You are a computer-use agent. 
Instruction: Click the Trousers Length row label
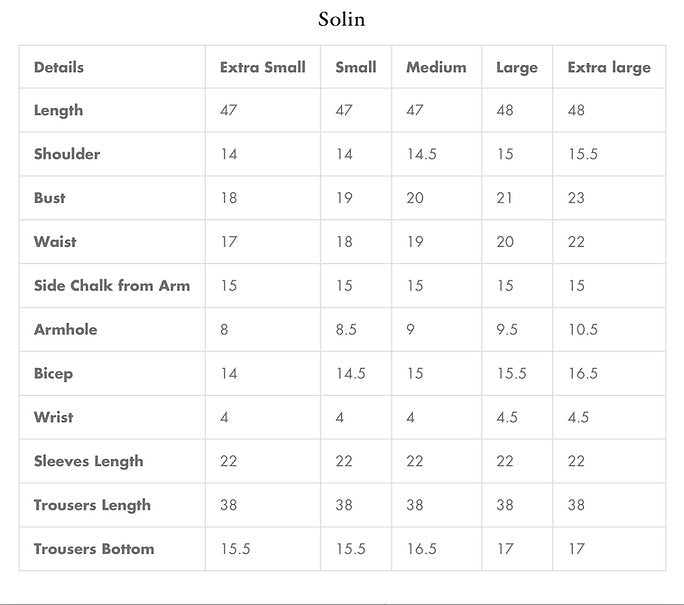pyautogui.click(x=92, y=505)
